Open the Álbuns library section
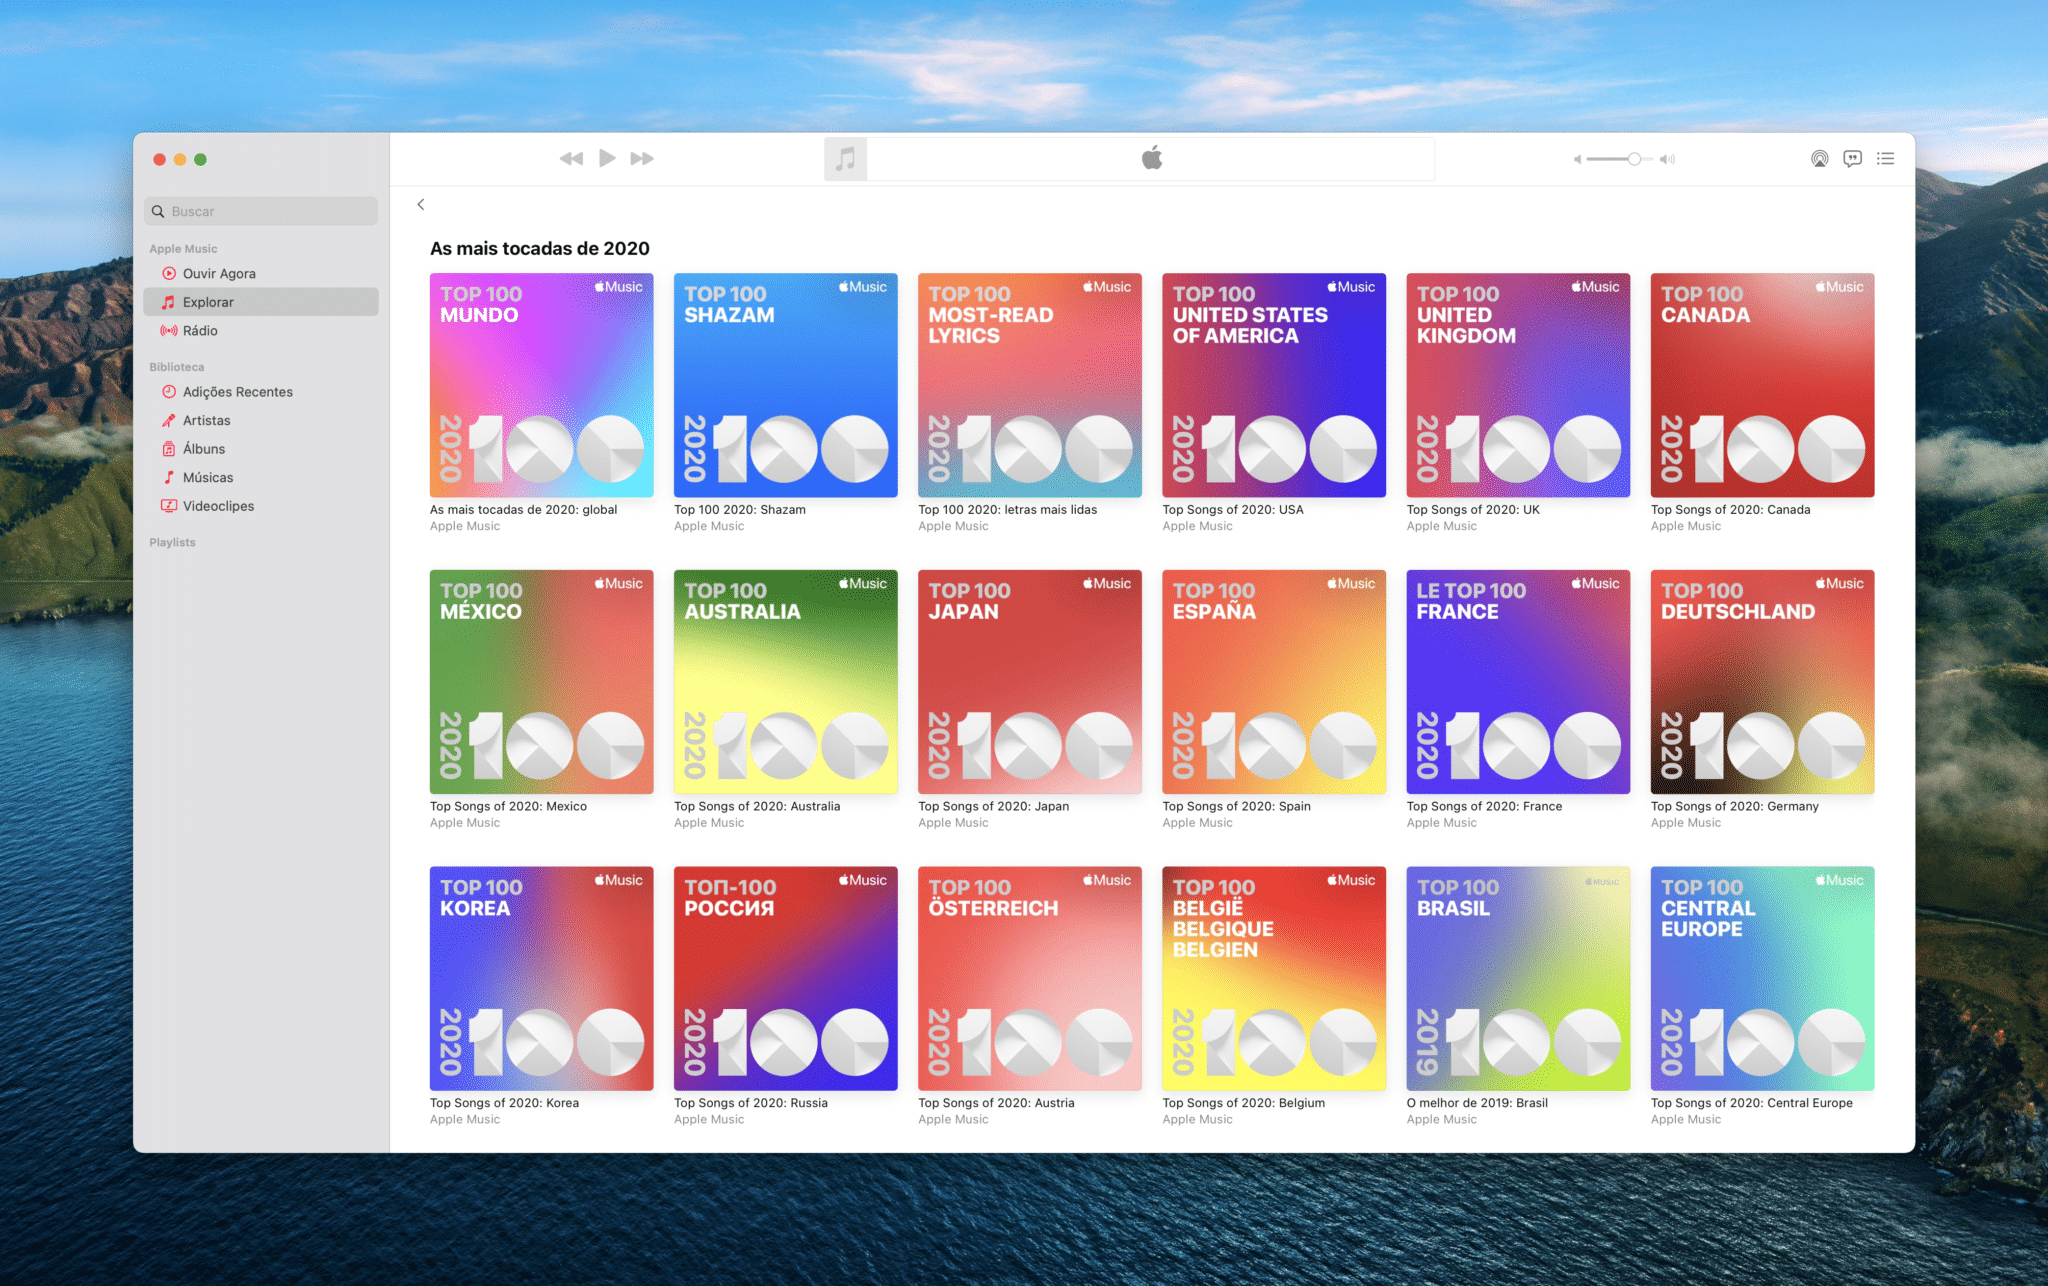Viewport: 2048px width, 1286px height. 204,448
